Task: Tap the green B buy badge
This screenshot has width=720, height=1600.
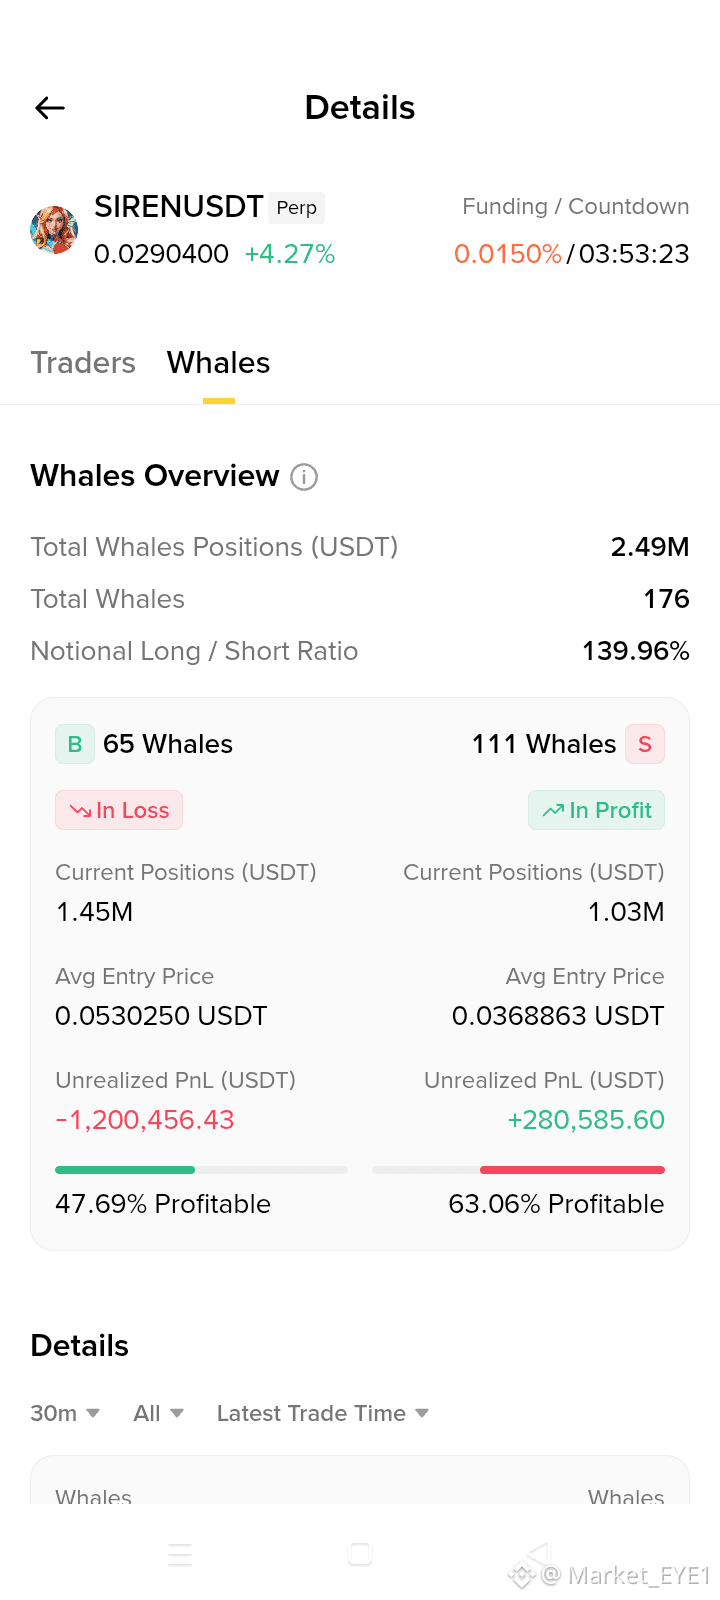Action: click(x=75, y=744)
